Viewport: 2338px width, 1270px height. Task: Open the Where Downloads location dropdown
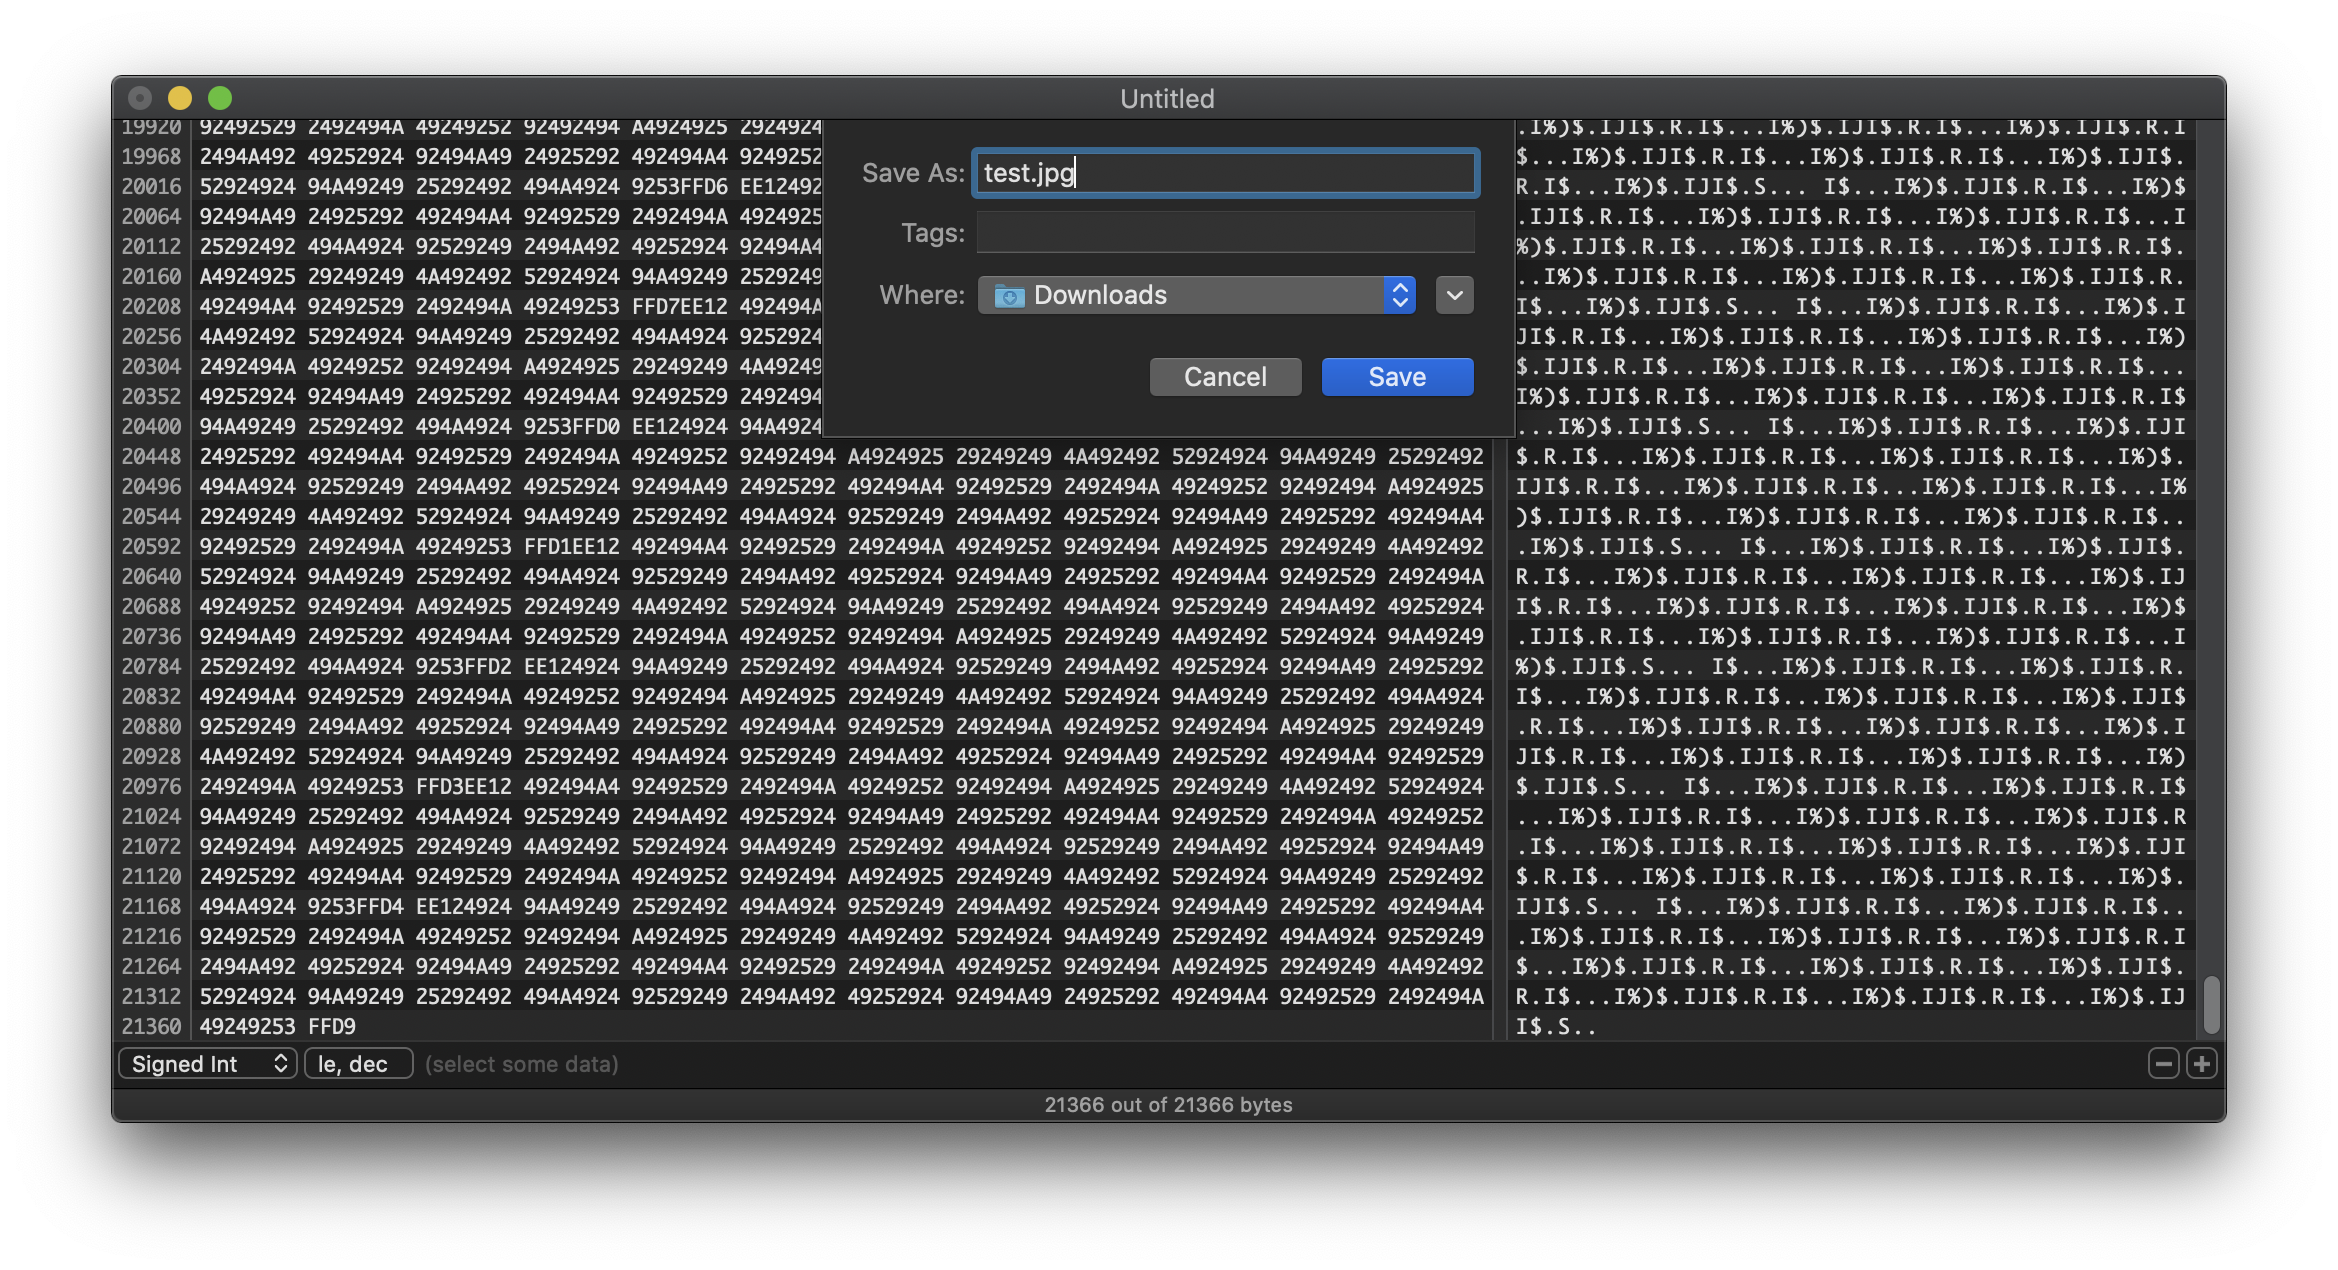[x=1195, y=295]
